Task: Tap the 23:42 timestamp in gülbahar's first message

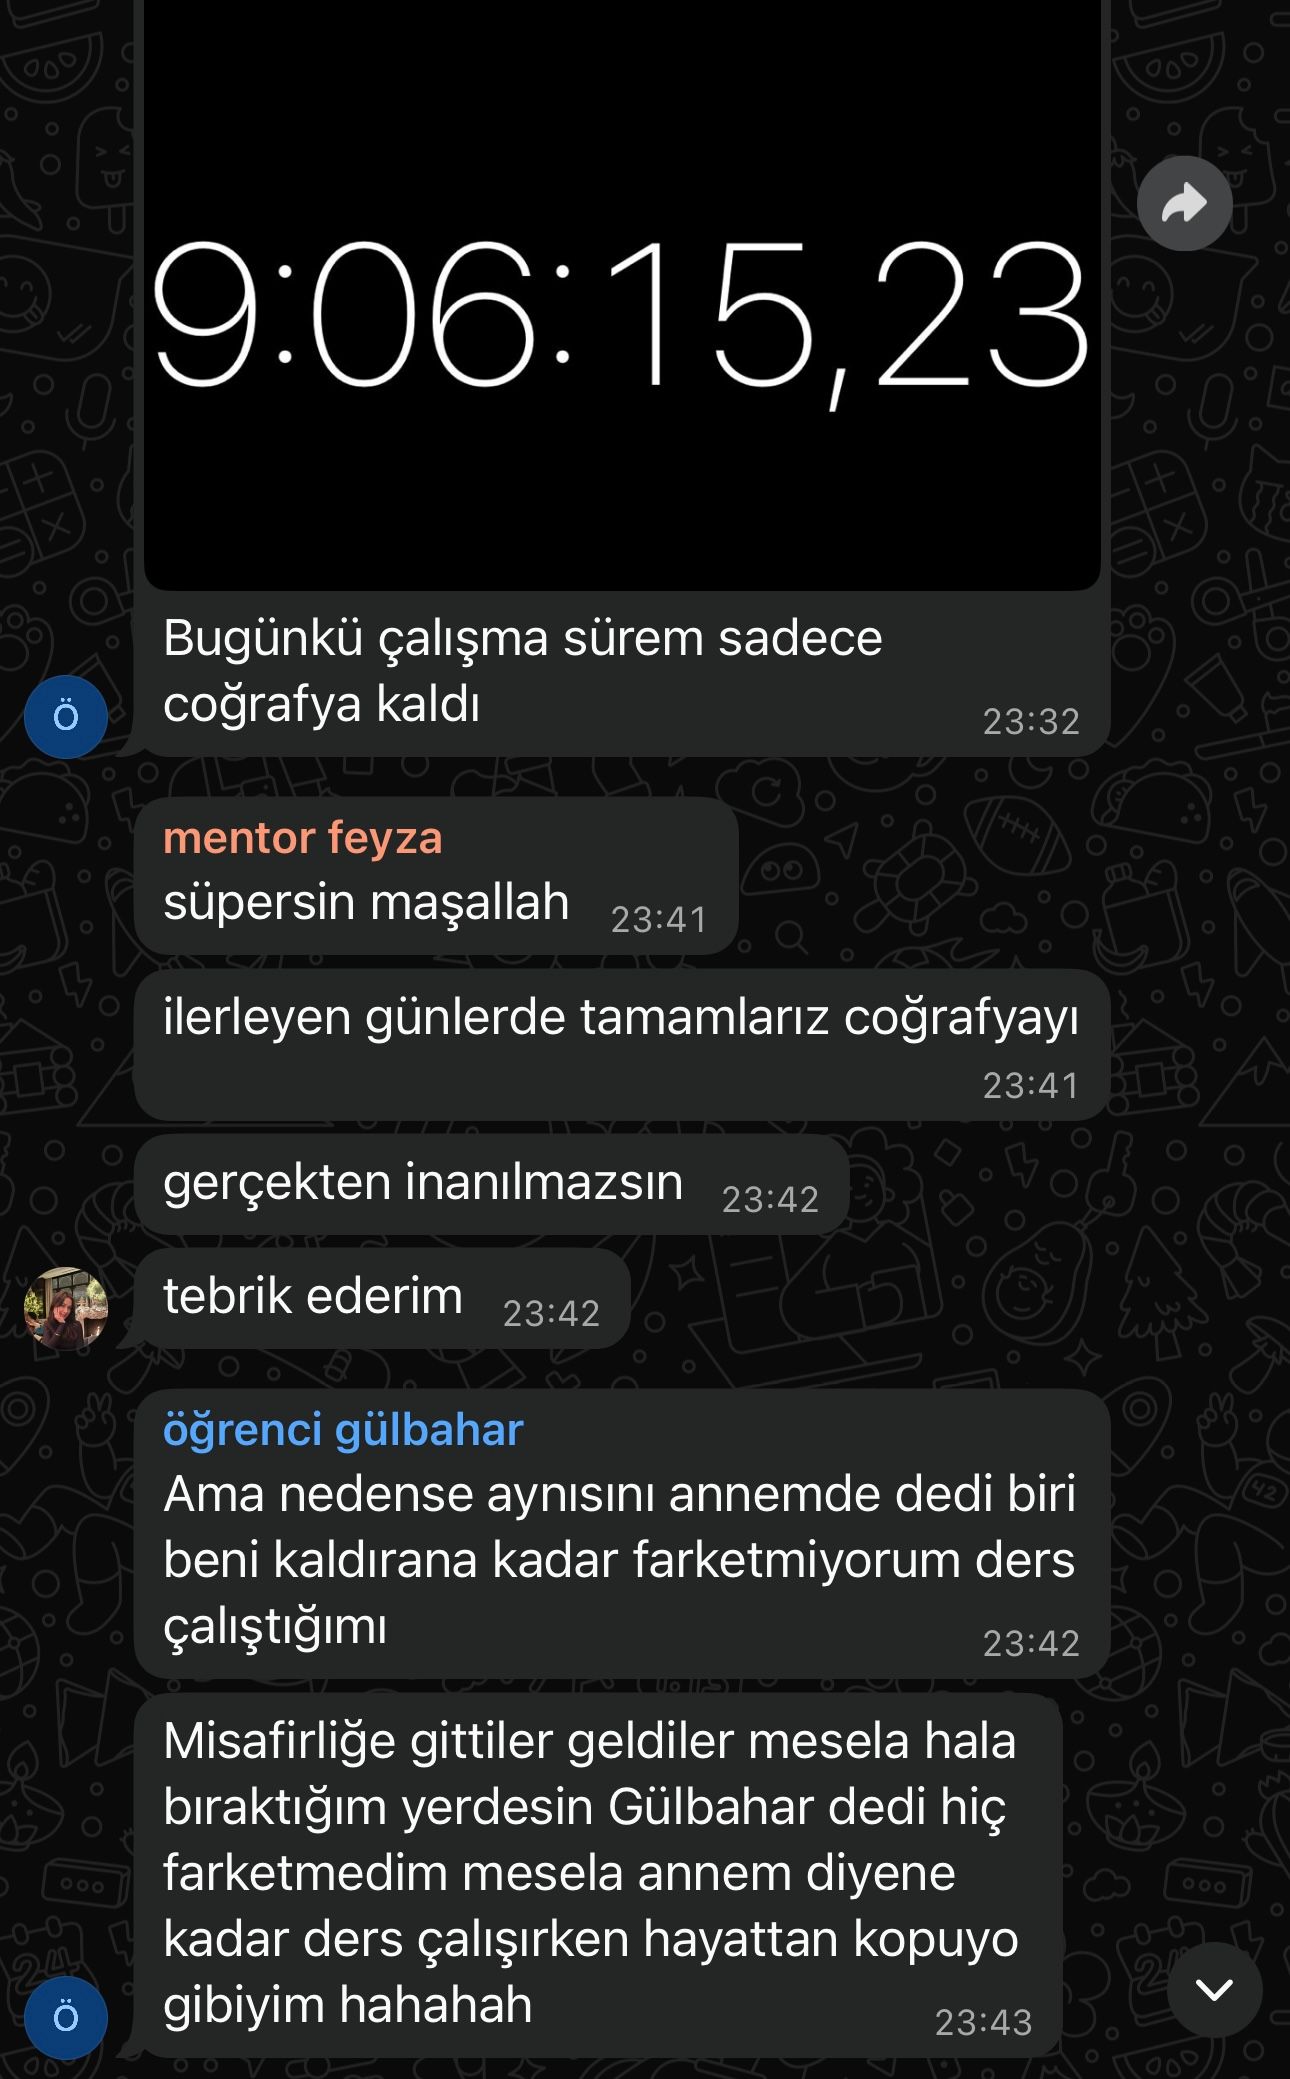Action: (1031, 1643)
